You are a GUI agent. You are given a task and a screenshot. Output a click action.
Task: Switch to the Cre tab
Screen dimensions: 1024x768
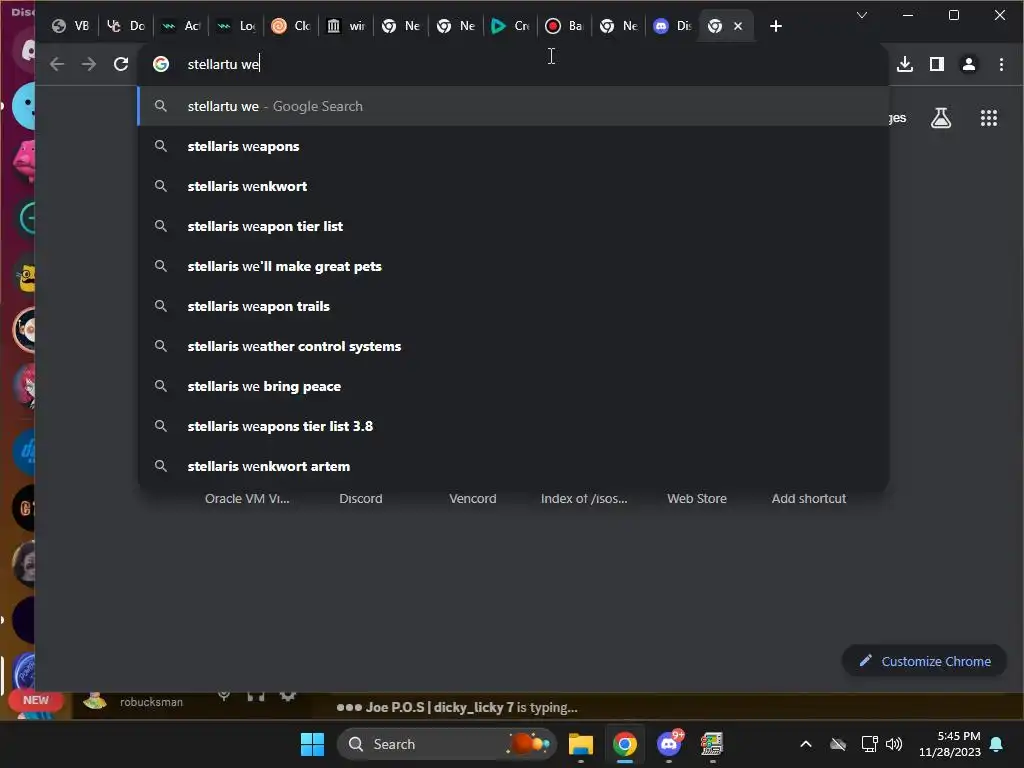[x=510, y=26]
